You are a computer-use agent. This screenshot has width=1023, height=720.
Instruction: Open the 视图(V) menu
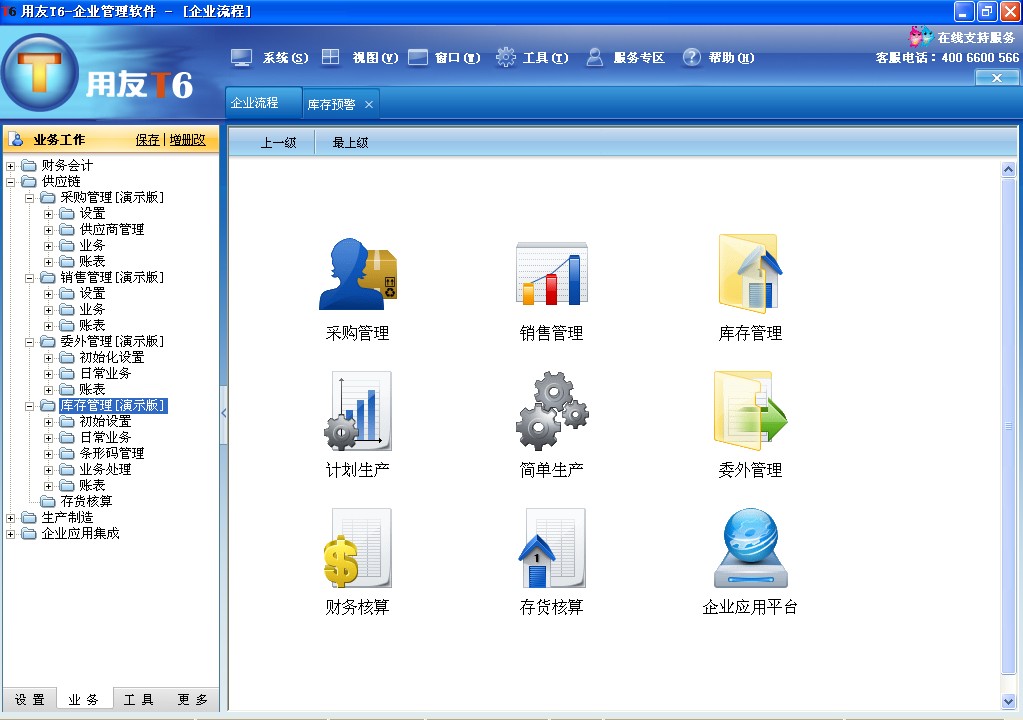pyautogui.click(x=375, y=58)
